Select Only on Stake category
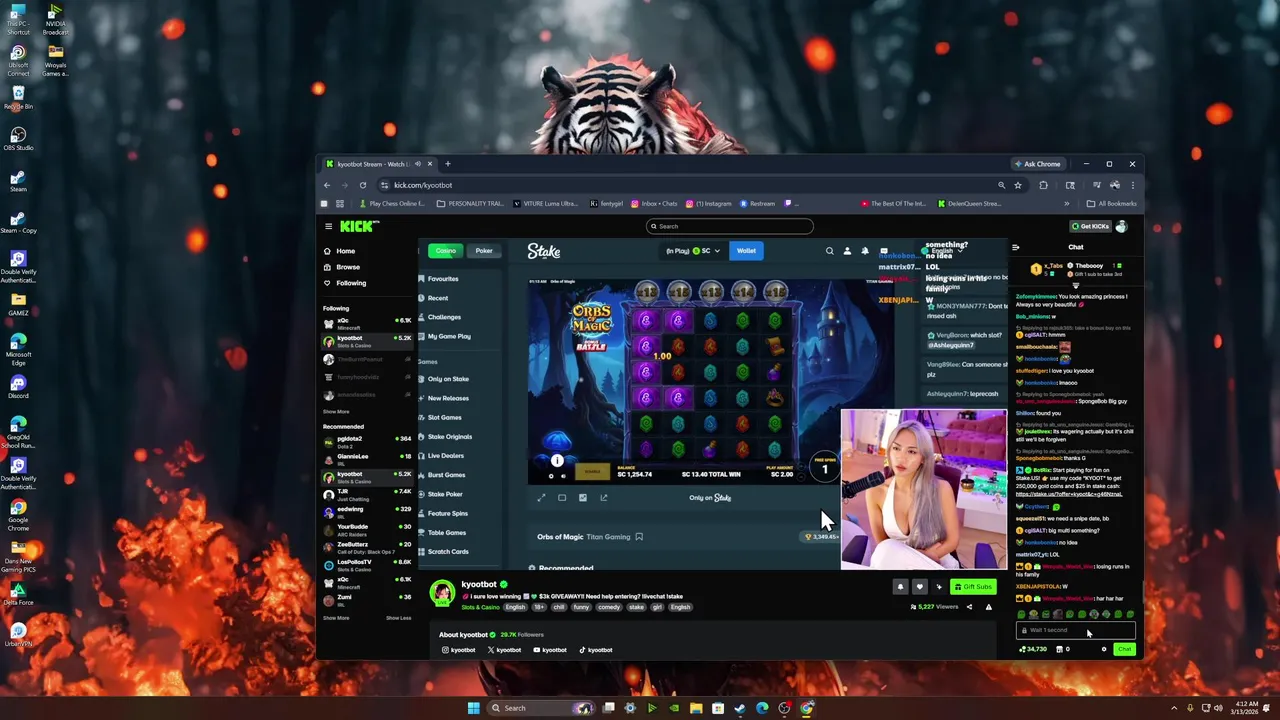The image size is (1280, 720). (448, 379)
